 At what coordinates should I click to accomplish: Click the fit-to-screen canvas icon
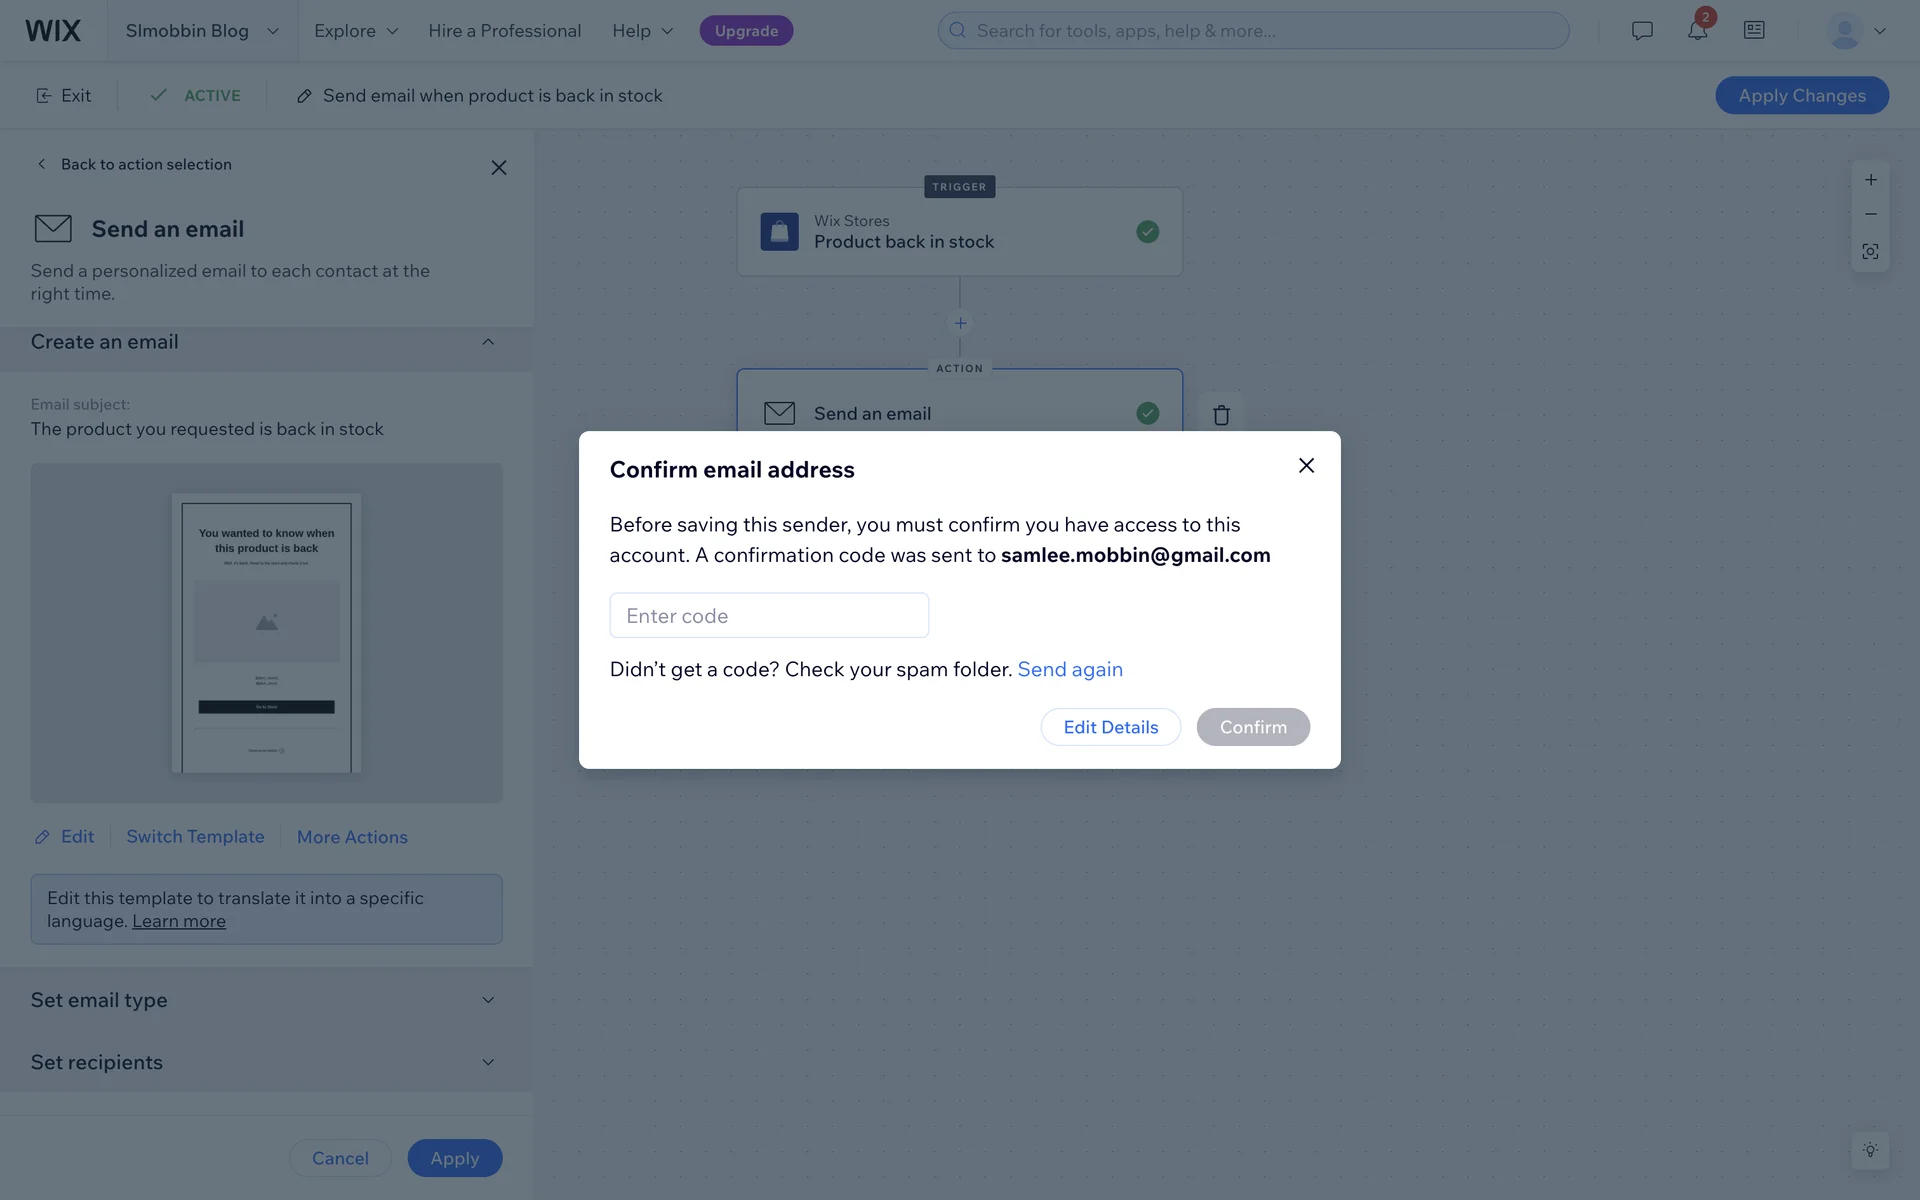click(1870, 251)
